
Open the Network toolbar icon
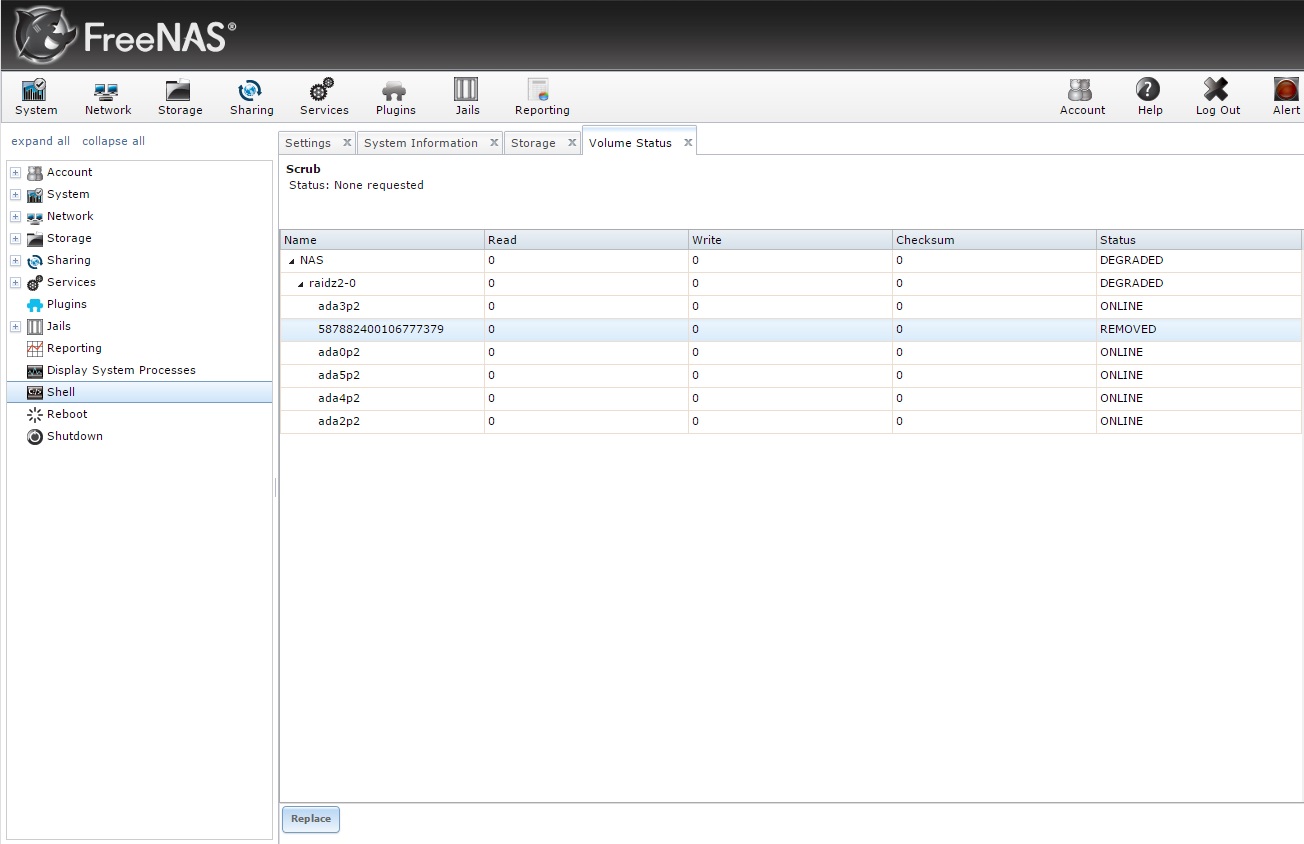click(x=108, y=97)
